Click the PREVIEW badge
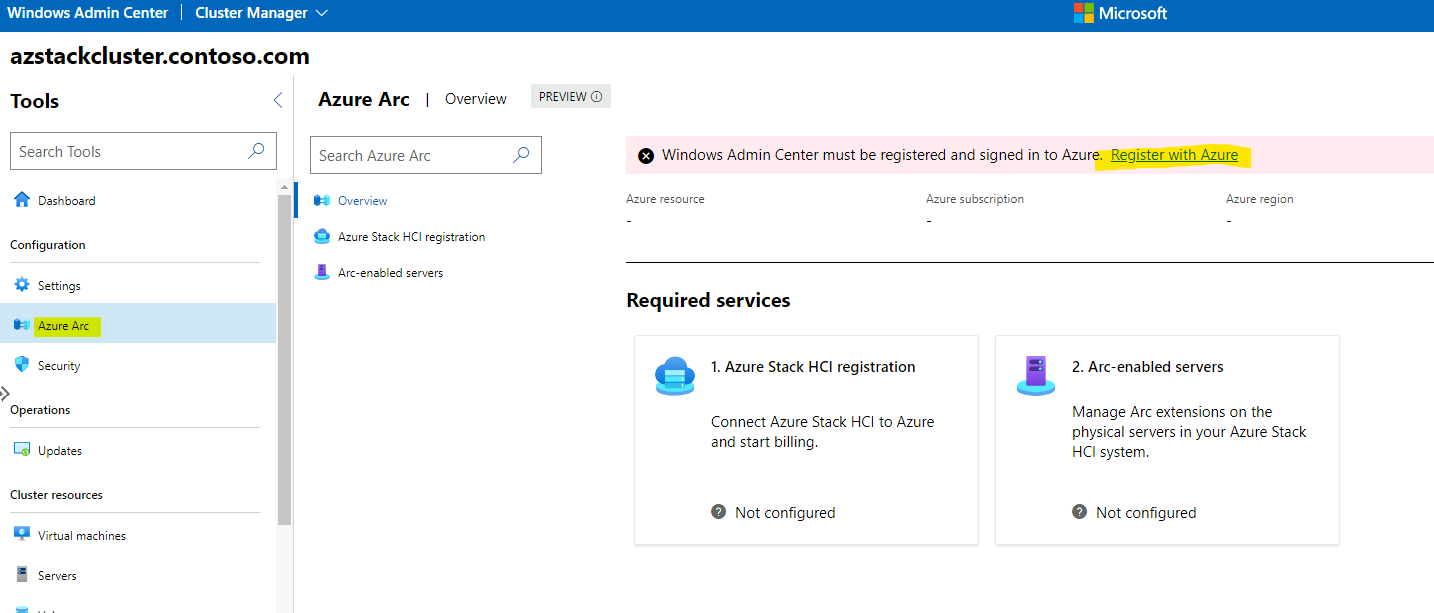Screen dimensions: 1434x613 tap(570, 97)
